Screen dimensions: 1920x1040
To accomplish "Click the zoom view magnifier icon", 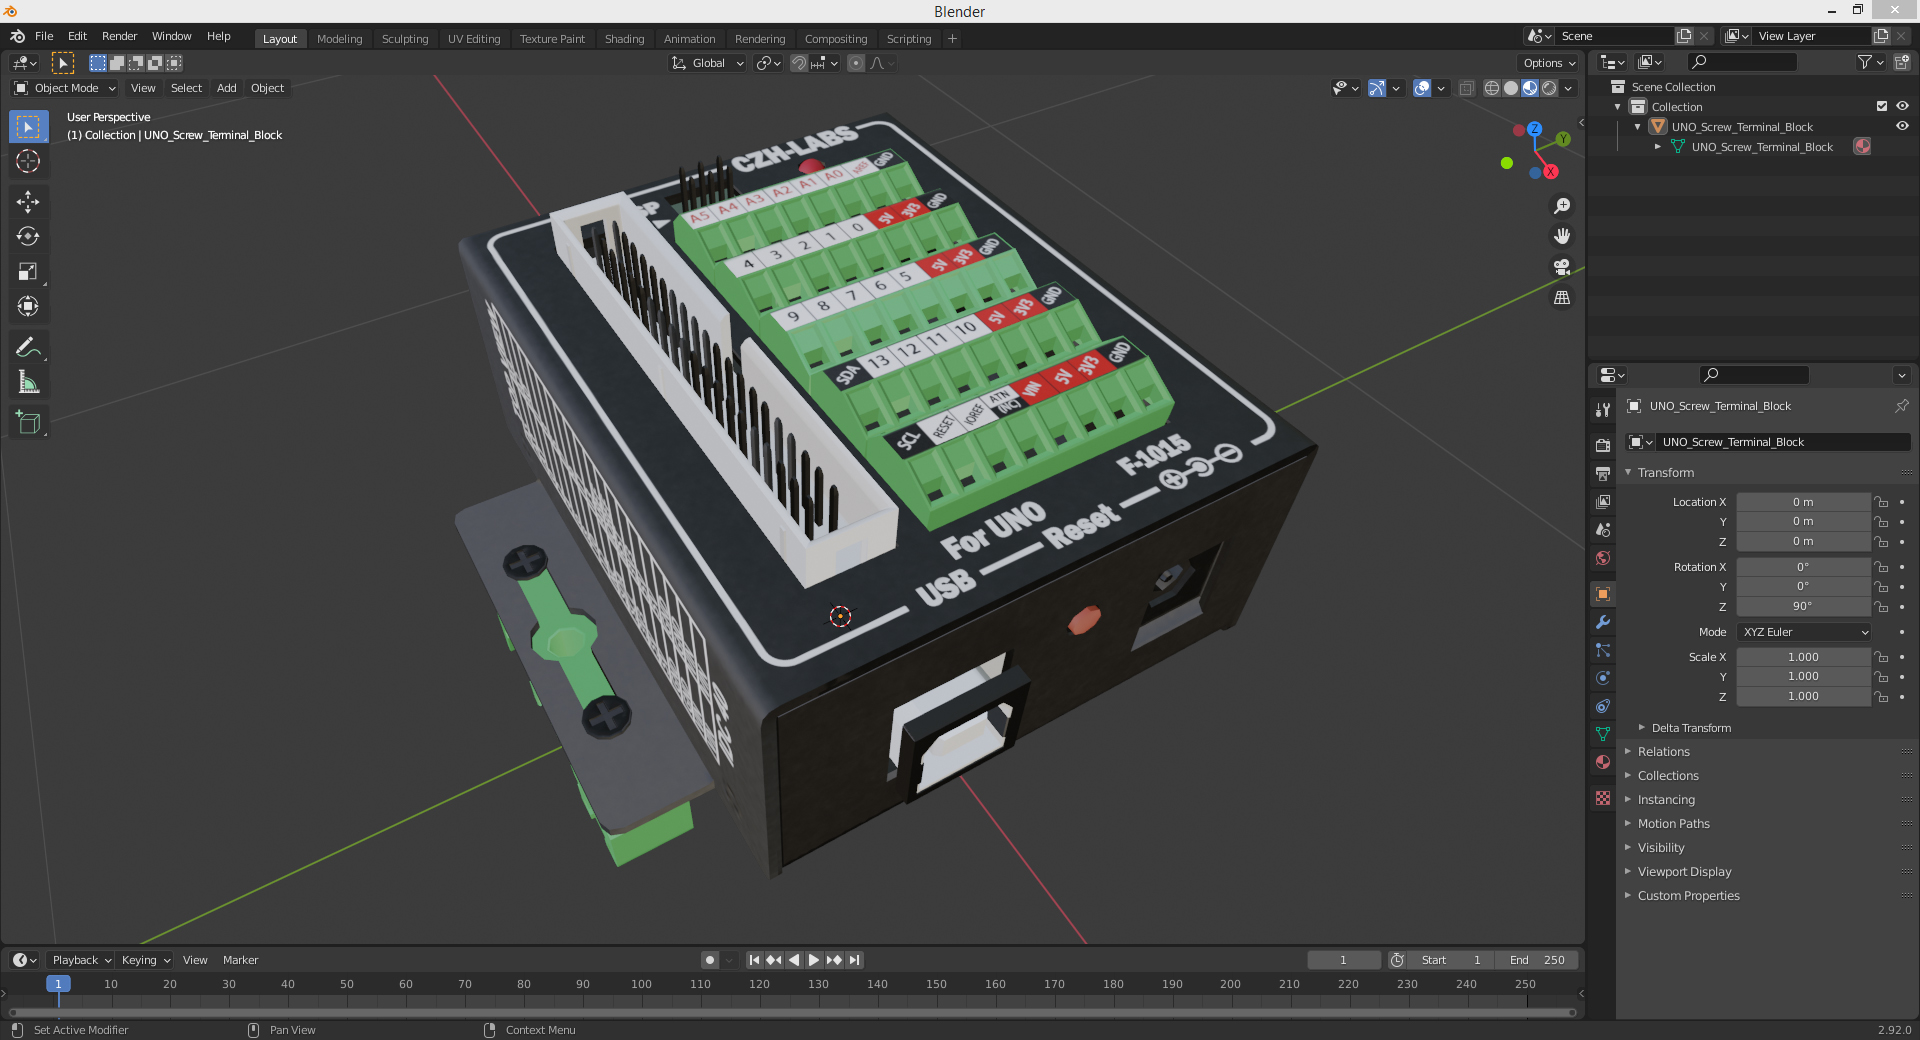I will click(1561, 206).
